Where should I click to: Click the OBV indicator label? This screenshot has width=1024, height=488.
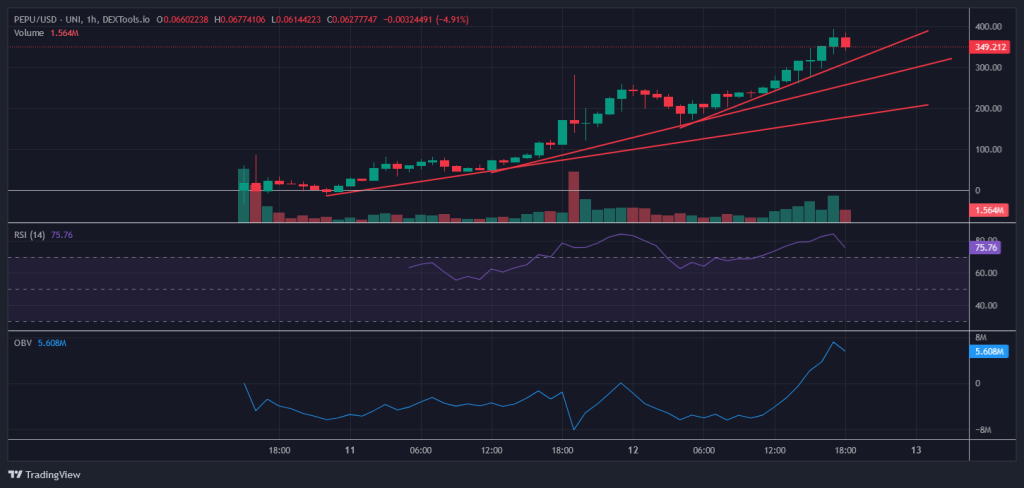point(23,342)
